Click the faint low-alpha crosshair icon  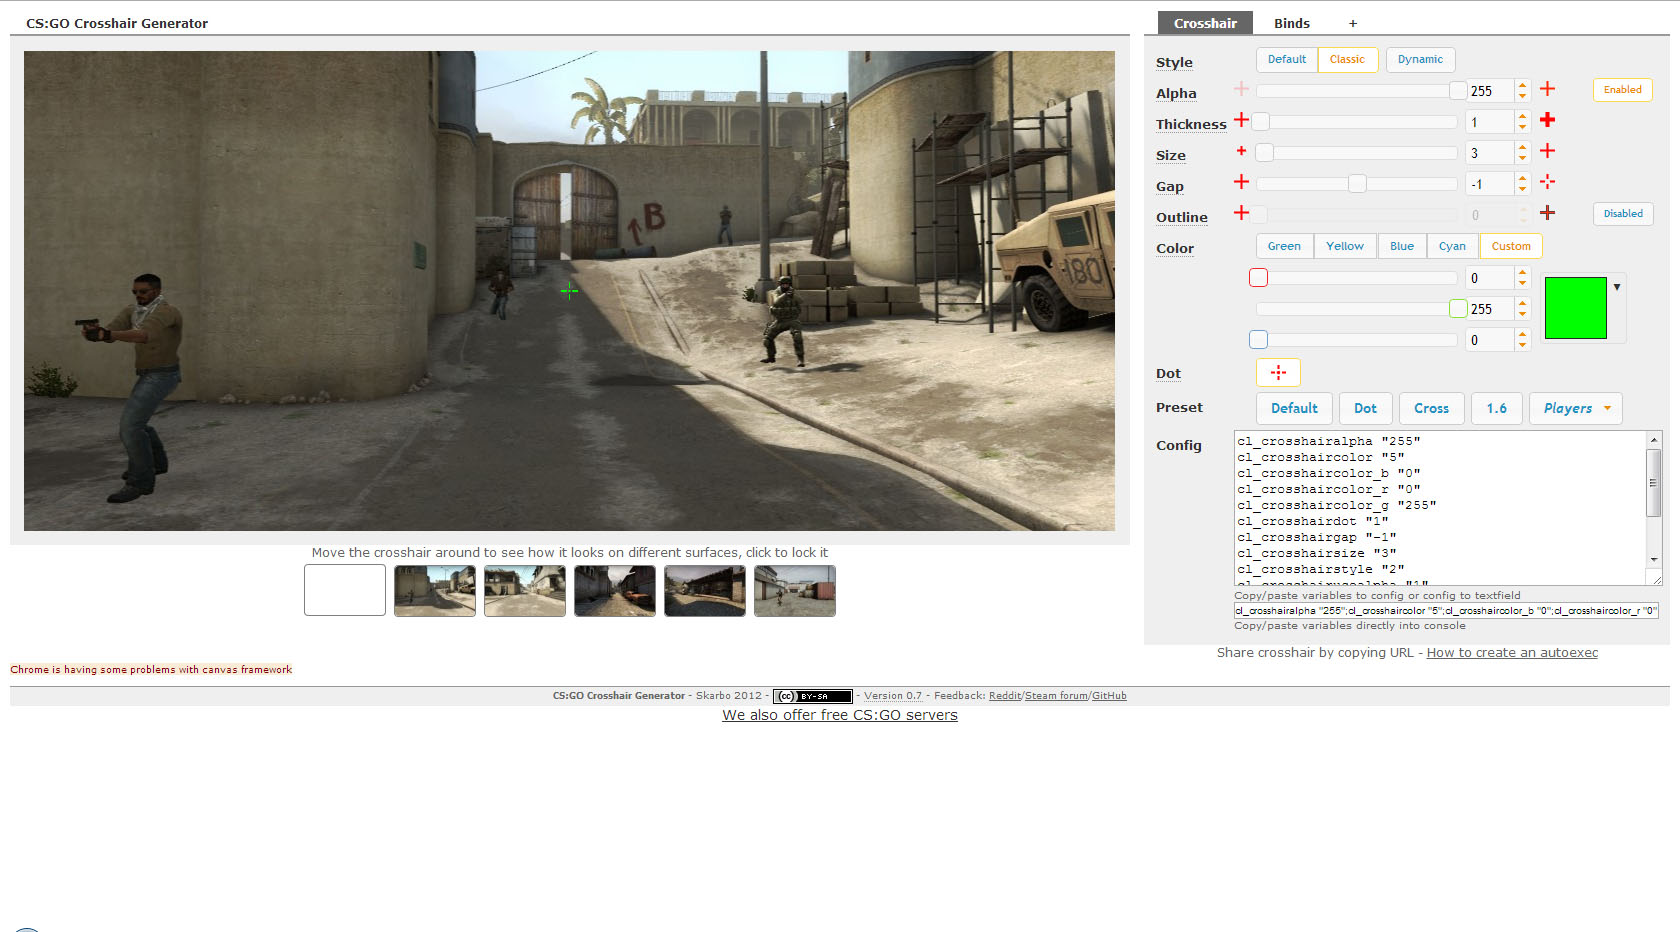pyautogui.click(x=1241, y=89)
